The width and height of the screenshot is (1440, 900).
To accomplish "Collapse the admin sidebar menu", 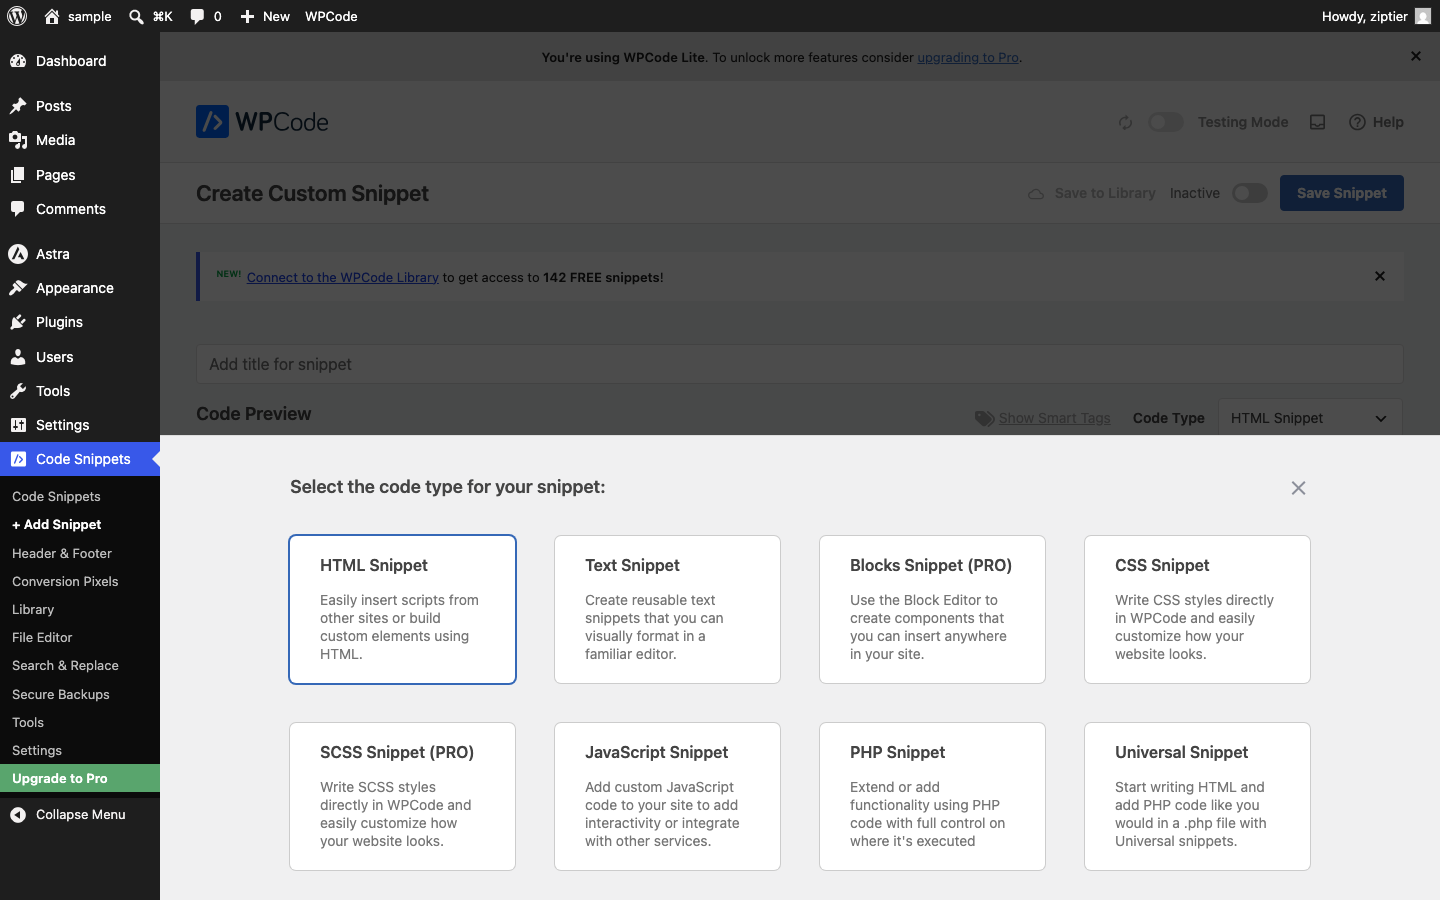I will (x=80, y=814).
